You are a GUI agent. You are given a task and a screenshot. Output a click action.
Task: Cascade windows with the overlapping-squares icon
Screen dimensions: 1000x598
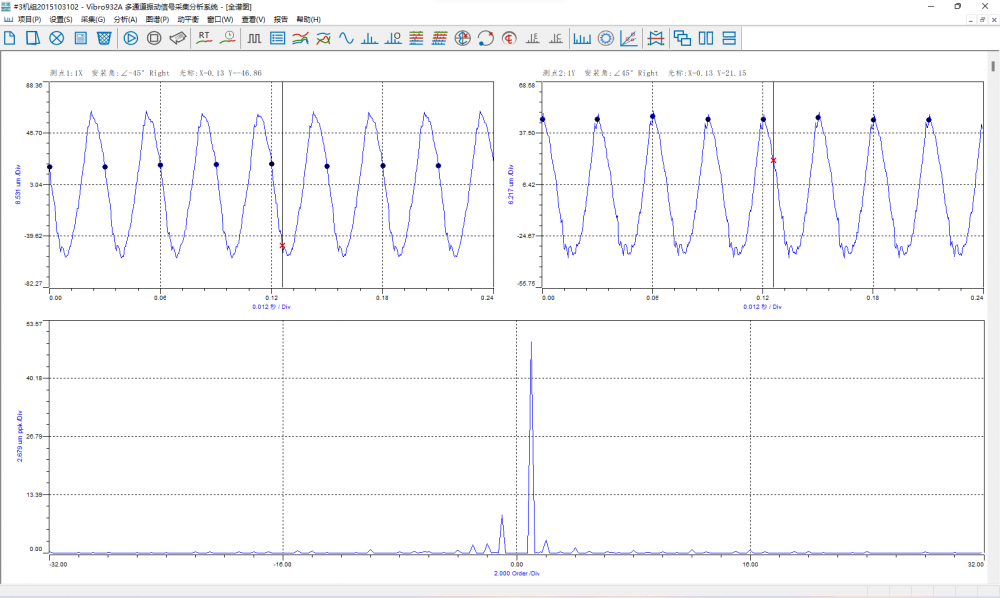(682, 38)
